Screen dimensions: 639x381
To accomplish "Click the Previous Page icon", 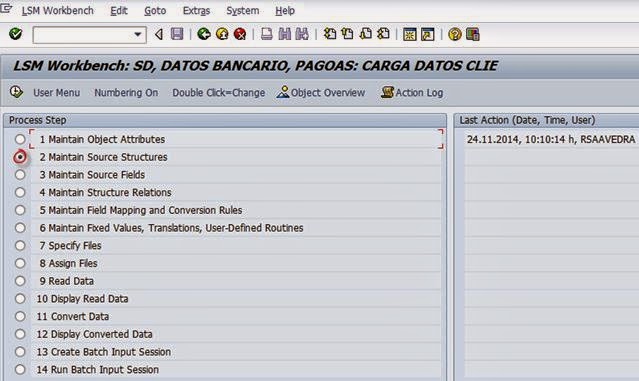I will 347,34.
